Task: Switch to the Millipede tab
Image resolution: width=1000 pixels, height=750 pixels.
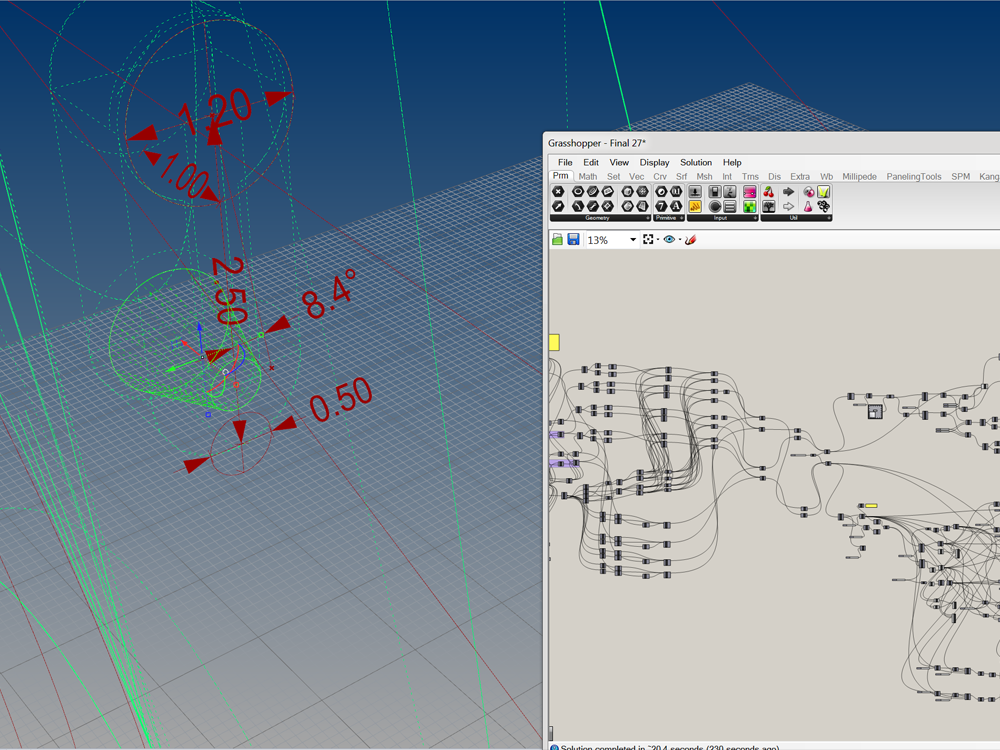Action: (860, 177)
